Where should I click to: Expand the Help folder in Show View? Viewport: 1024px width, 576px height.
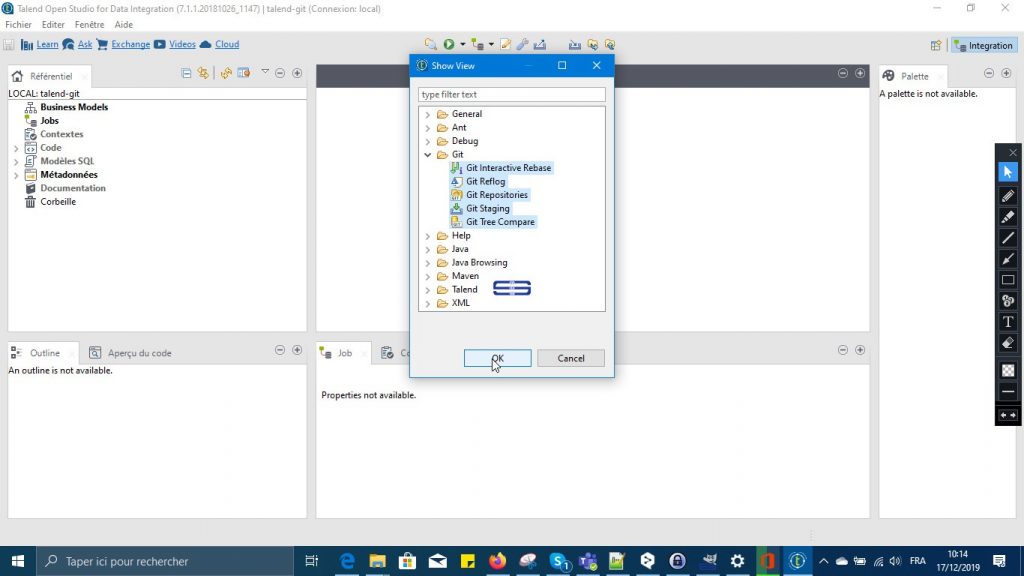[428, 236]
